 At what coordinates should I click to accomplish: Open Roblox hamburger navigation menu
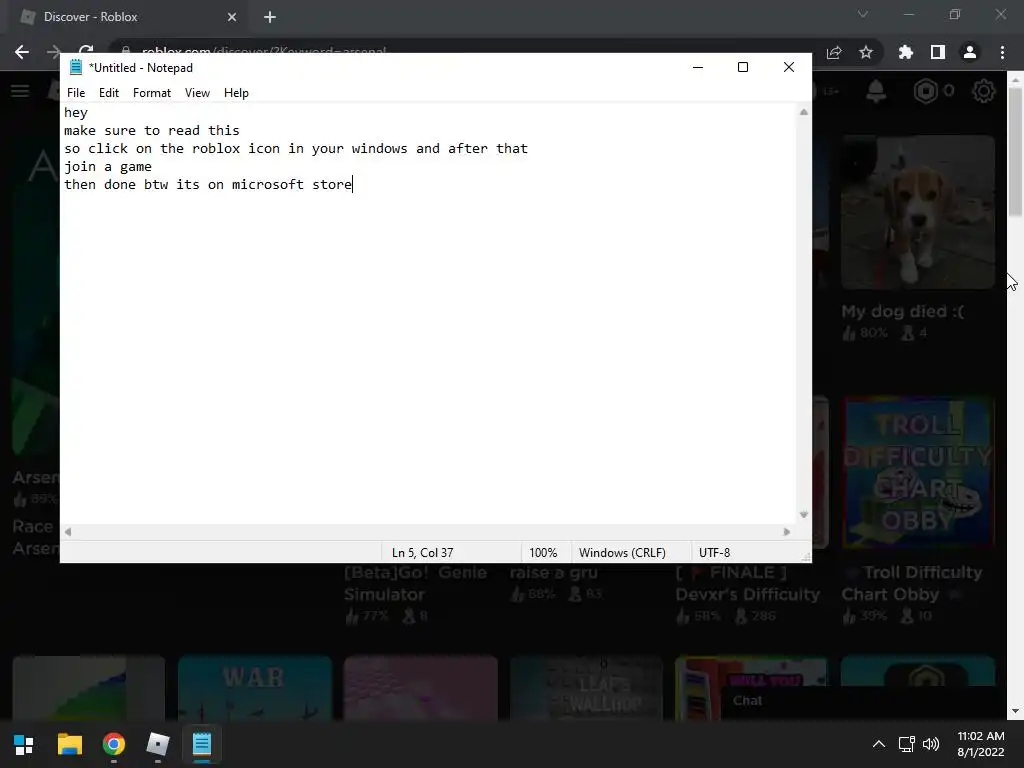point(20,91)
